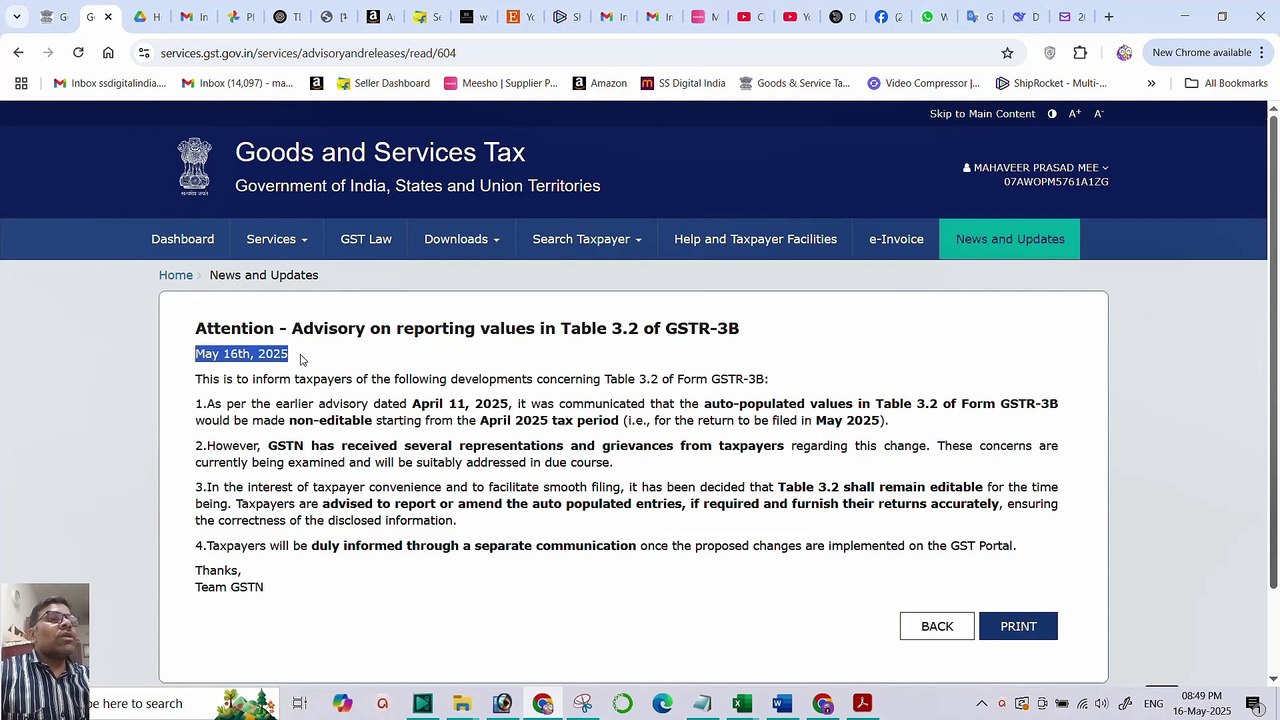Expand the Downloads menu dropdown

pyautogui.click(x=461, y=239)
